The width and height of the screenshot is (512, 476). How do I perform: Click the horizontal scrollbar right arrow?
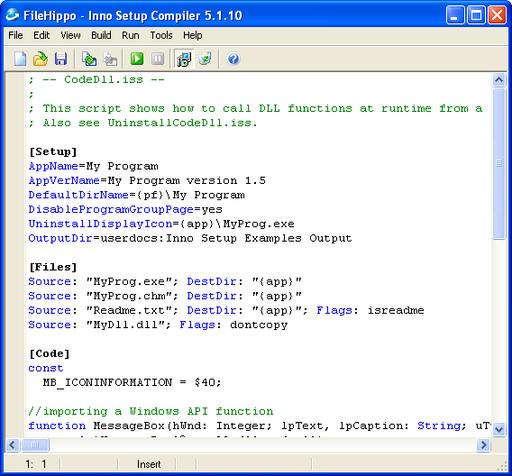[x=483, y=445]
